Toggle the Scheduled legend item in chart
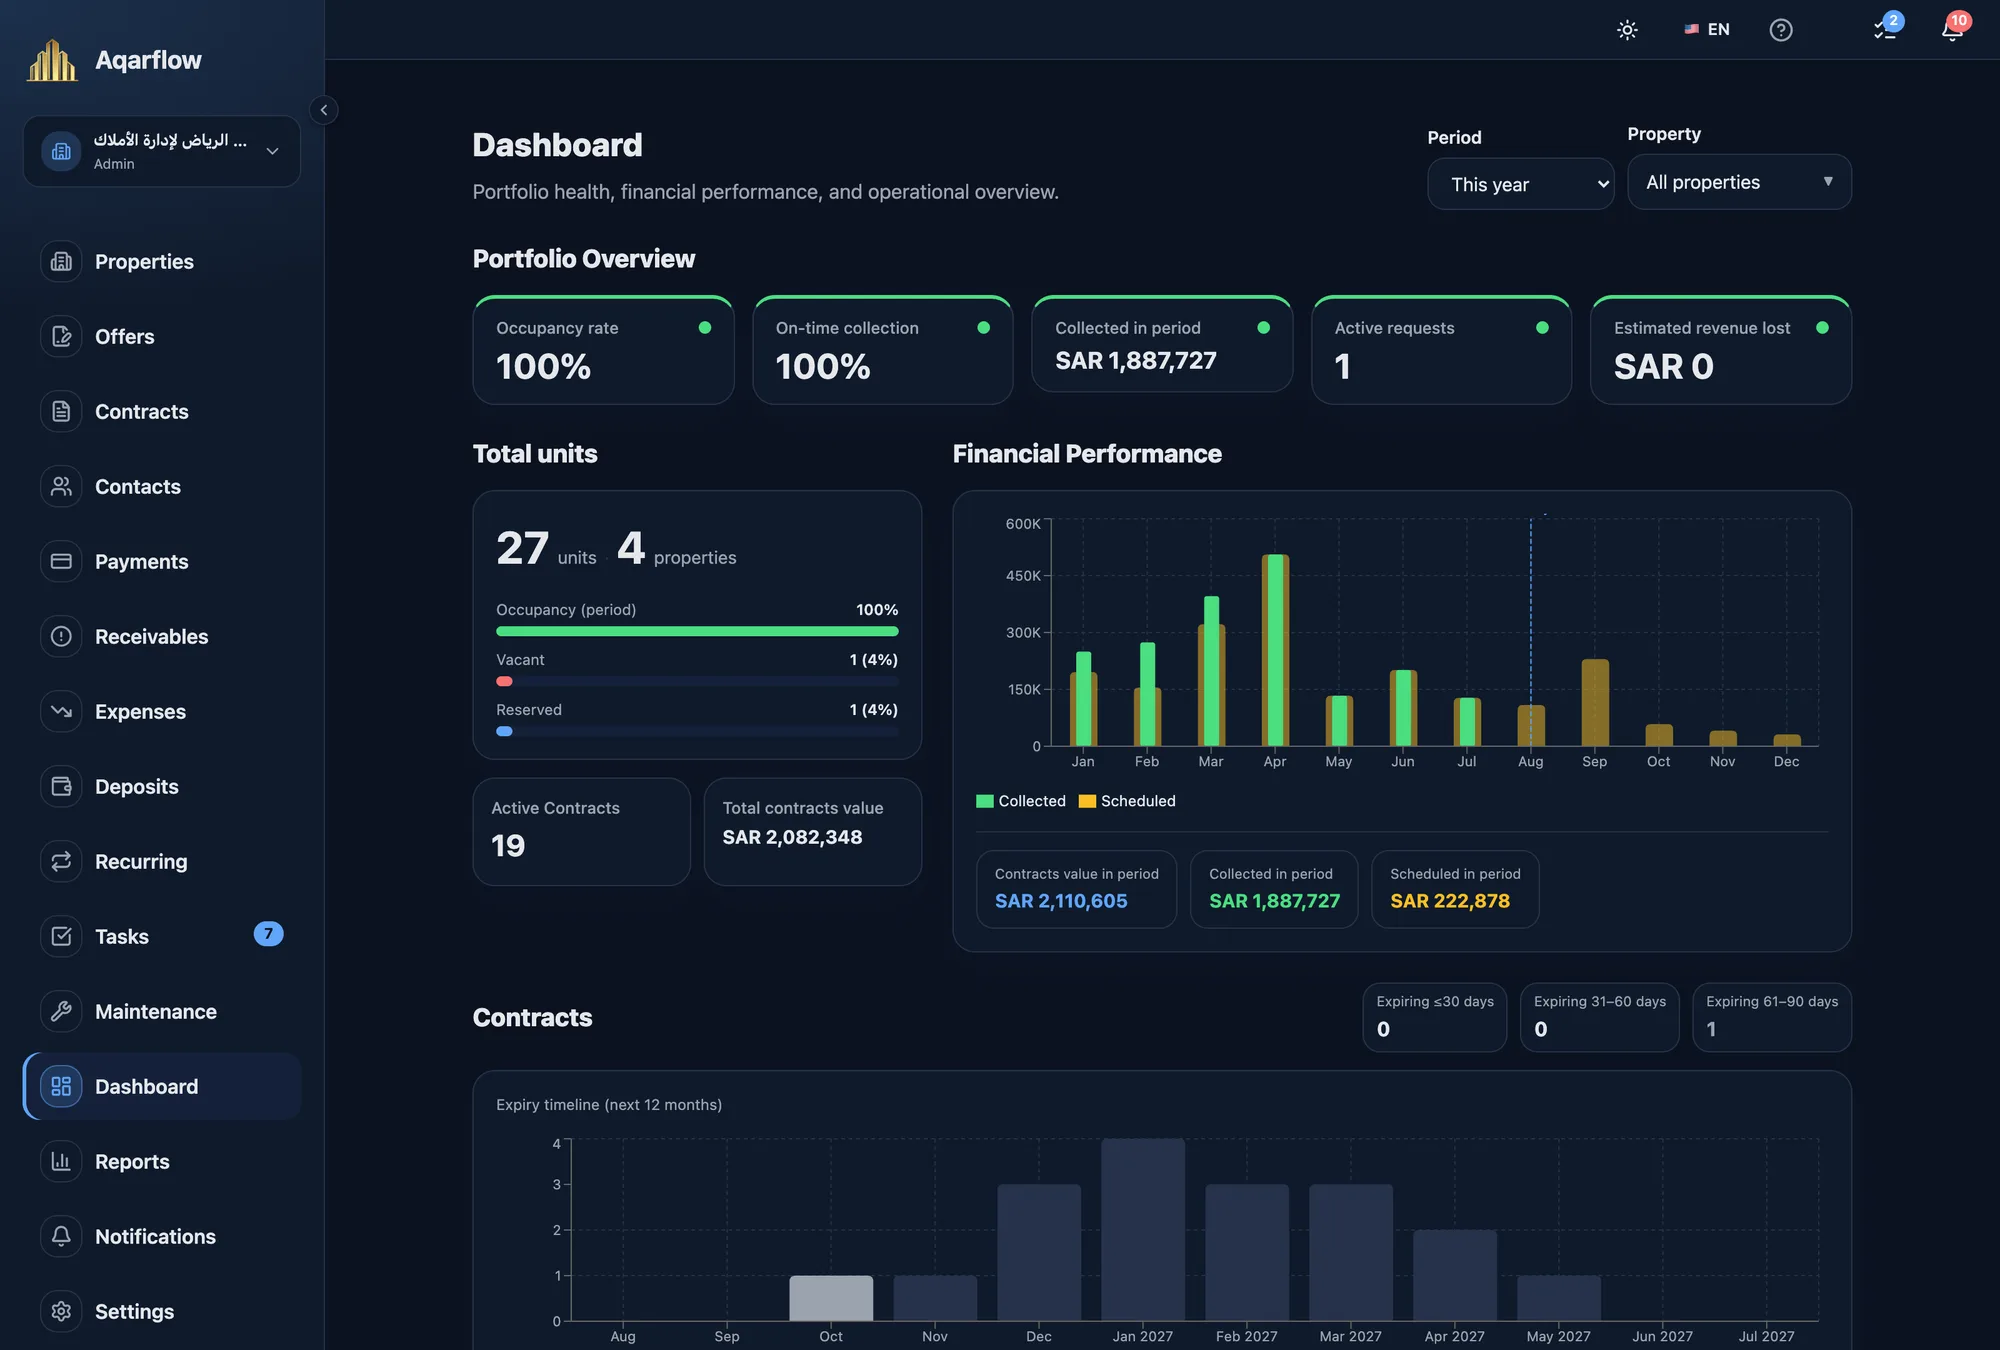The width and height of the screenshot is (2000, 1350). coord(1127,801)
